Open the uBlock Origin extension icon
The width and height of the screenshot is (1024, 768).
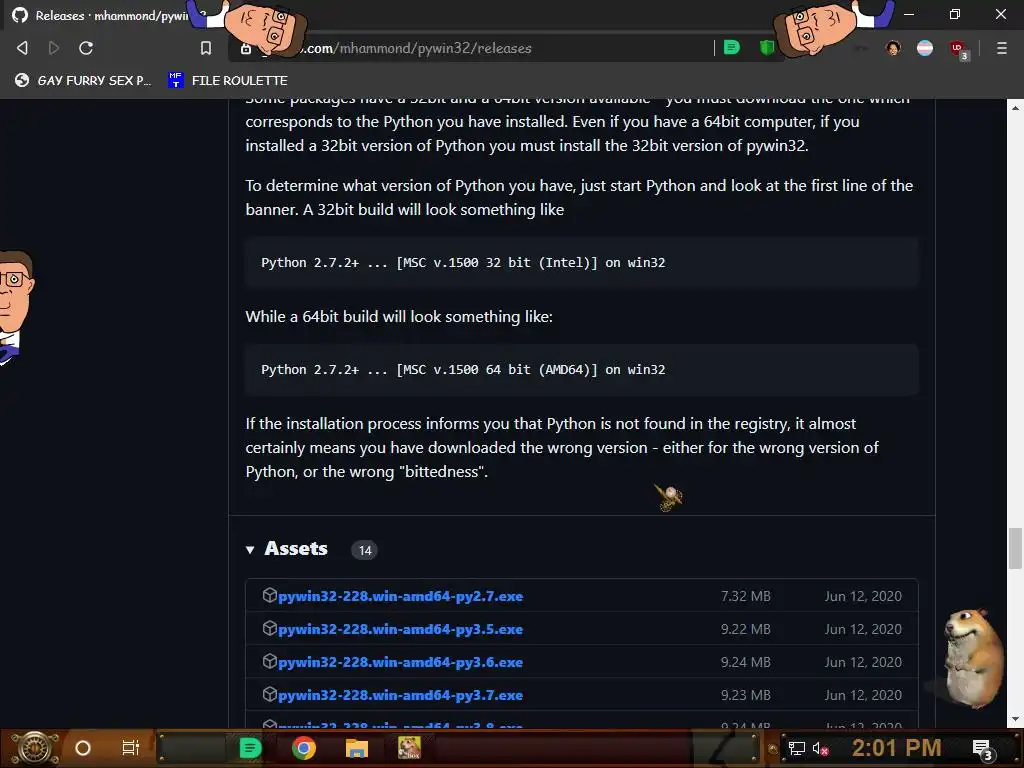958,49
